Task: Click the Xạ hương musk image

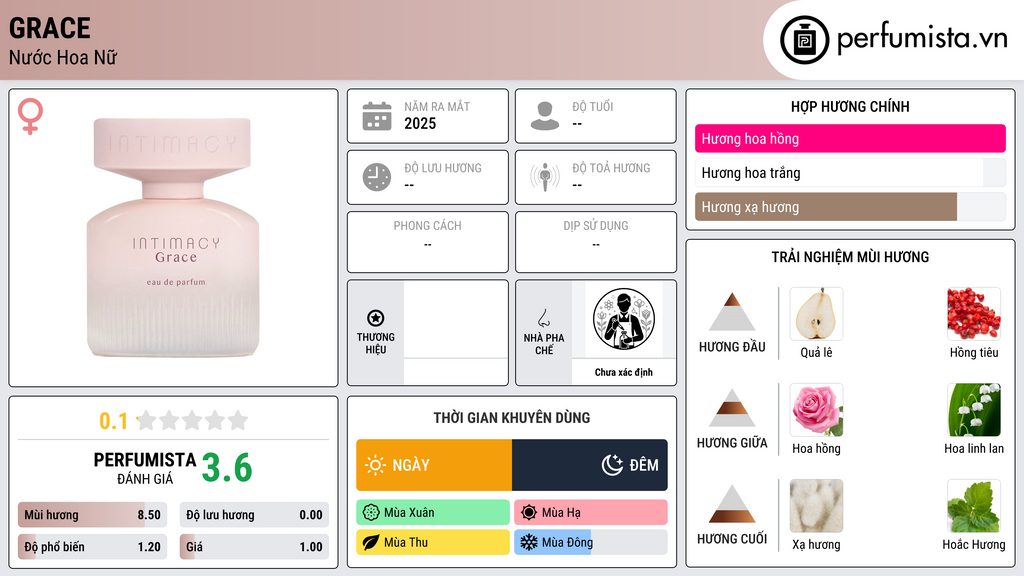Action: click(816, 506)
